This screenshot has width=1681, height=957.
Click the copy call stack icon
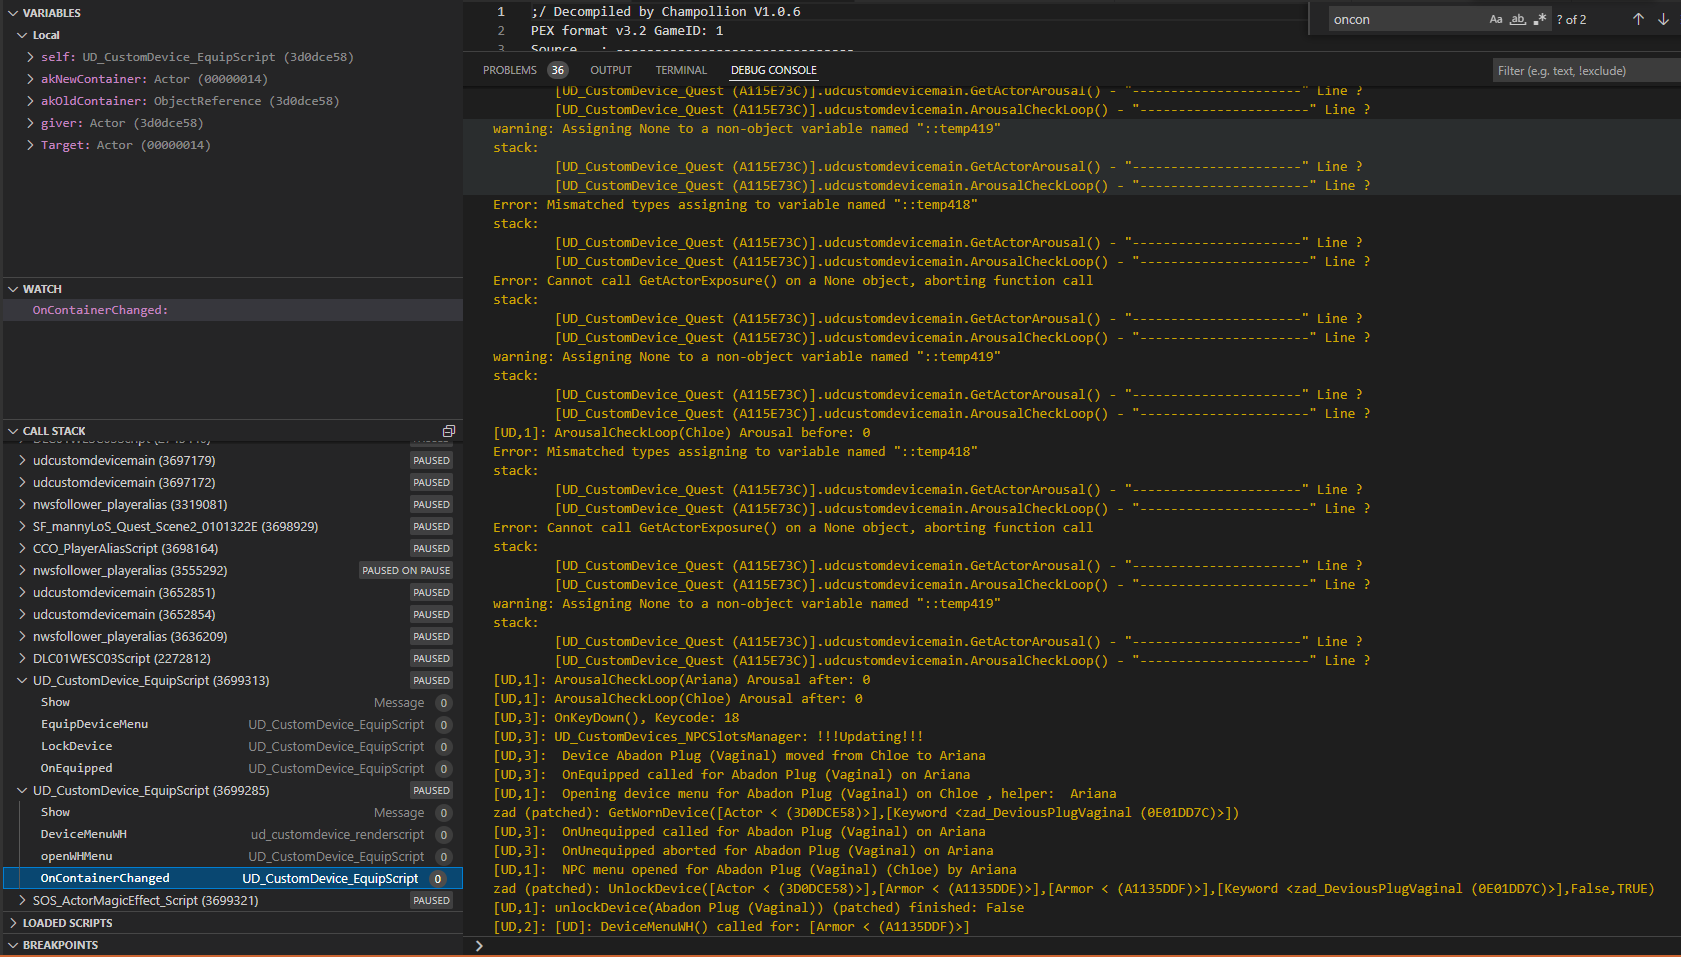coord(448,430)
